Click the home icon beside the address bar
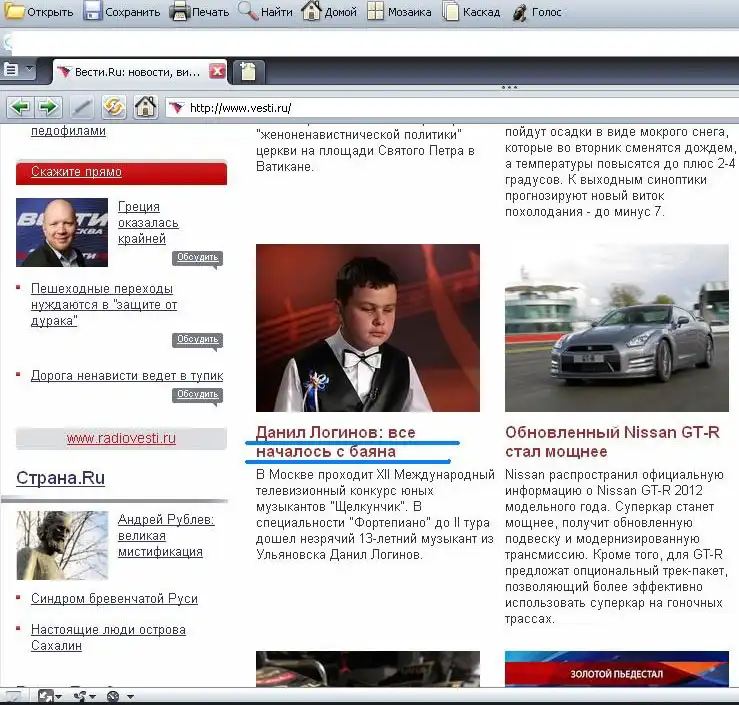This screenshot has height=705, width=739. [x=146, y=107]
